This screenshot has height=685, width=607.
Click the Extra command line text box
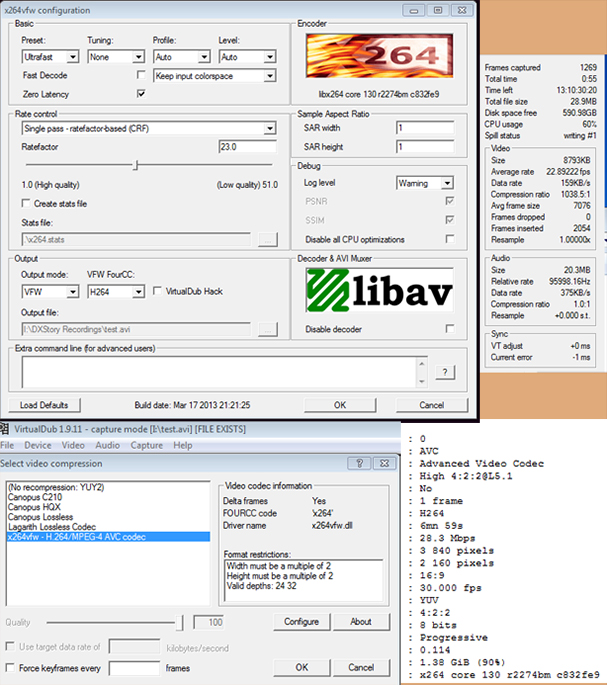tap(219, 372)
